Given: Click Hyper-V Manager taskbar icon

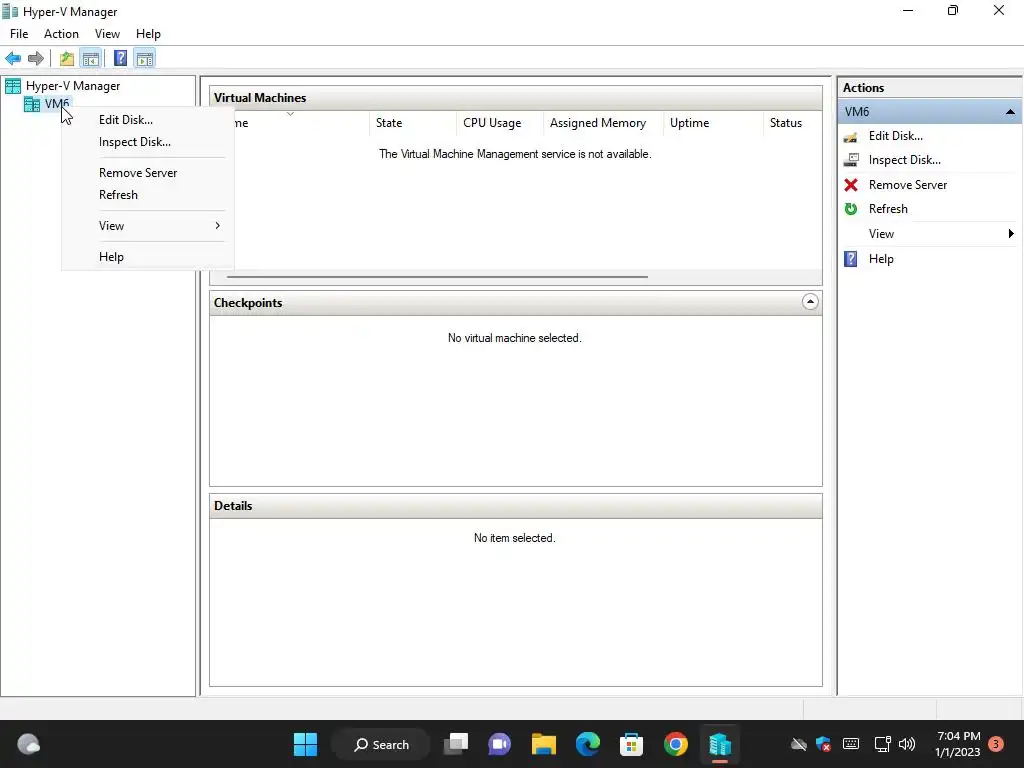Looking at the screenshot, I should (x=720, y=744).
